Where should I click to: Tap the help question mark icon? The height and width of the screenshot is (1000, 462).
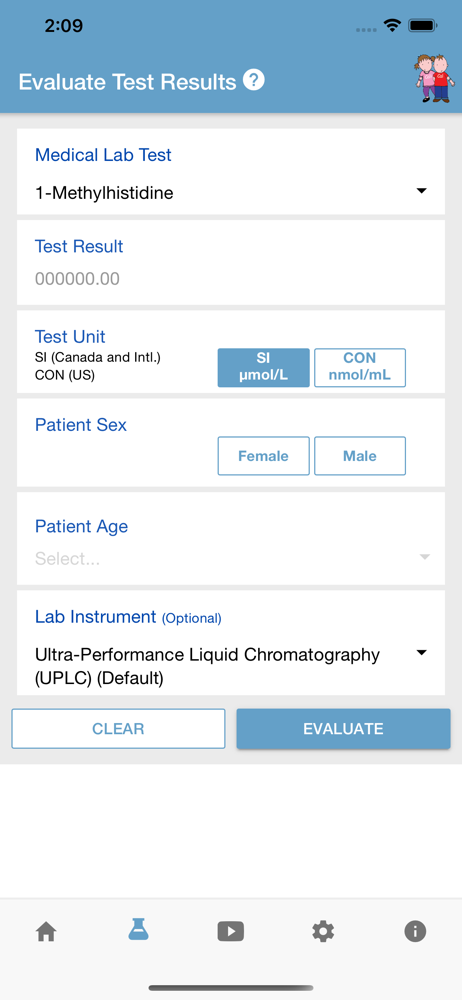[x=254, y=80]
